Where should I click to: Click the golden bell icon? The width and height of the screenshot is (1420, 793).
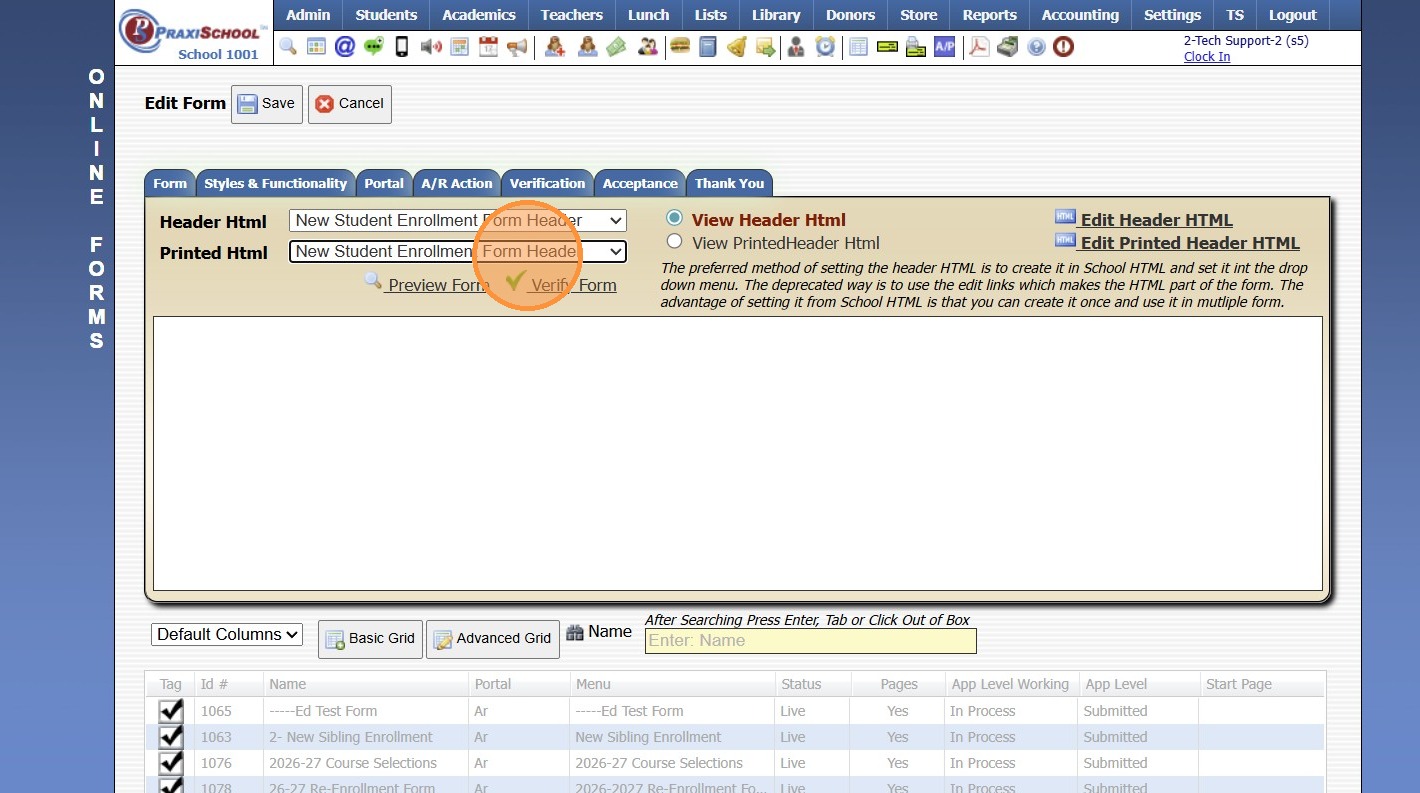(x=737, y=46)
